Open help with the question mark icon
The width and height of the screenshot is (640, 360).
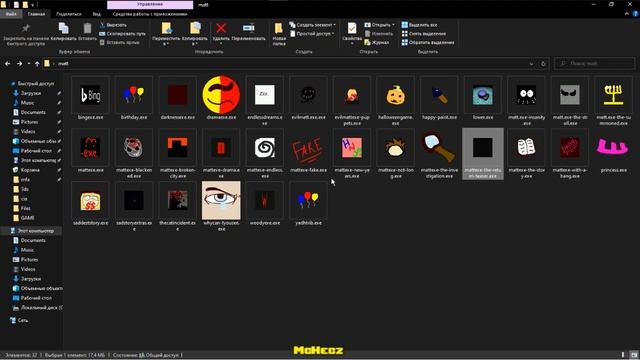(x=636, y=14)
